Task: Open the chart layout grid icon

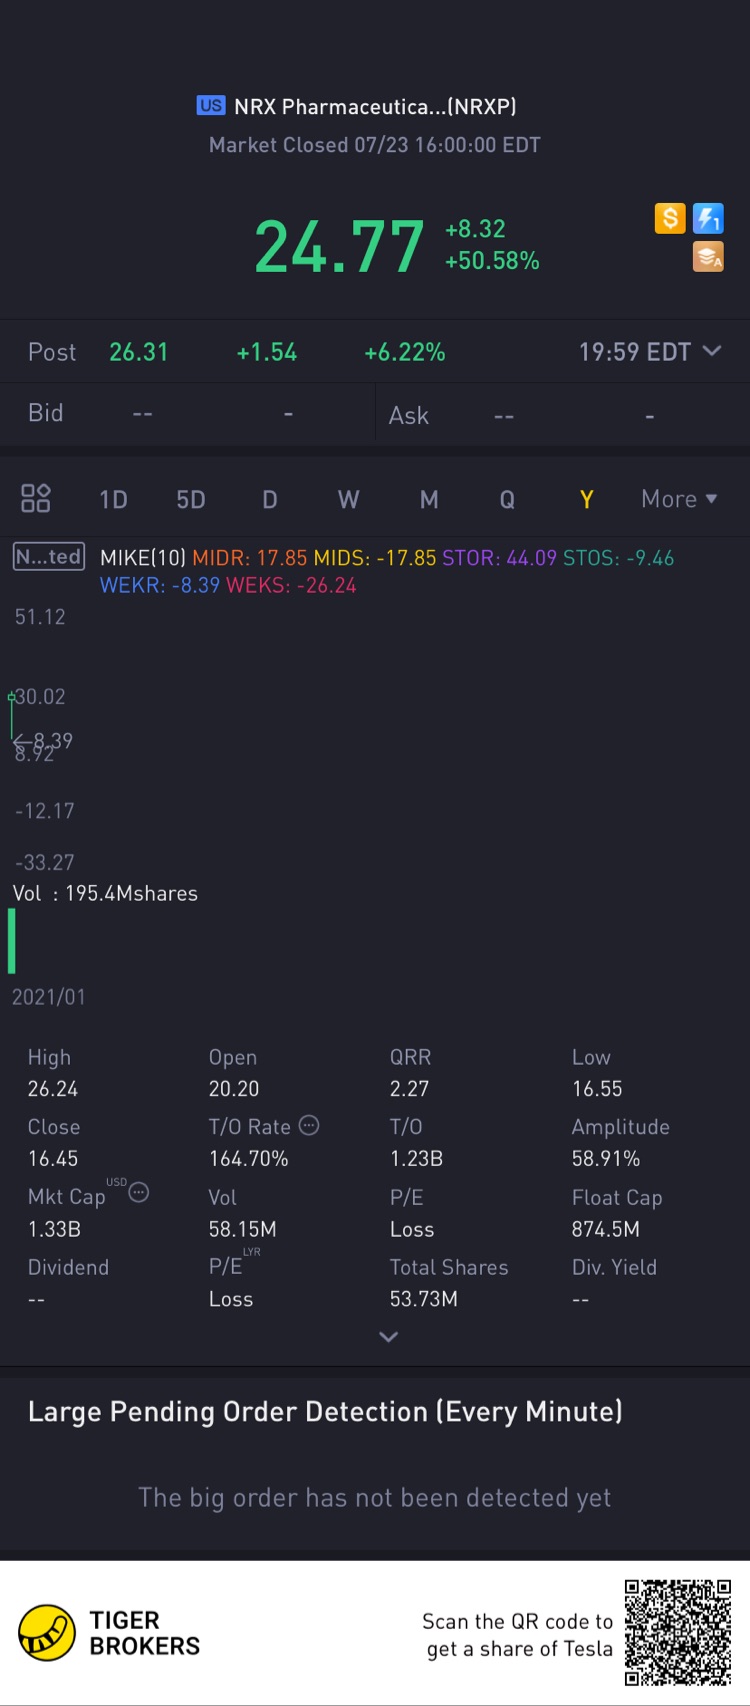Action: [36, 498]
